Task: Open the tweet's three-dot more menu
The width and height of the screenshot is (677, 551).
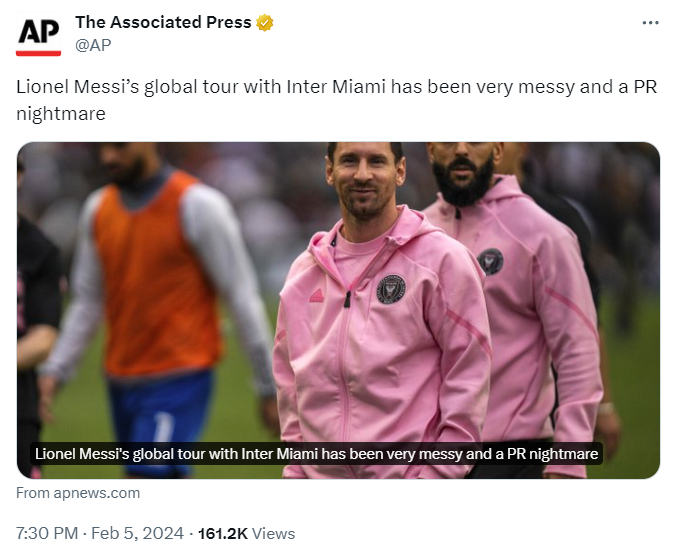Action: pyautogui.click(x=650, y=23)
